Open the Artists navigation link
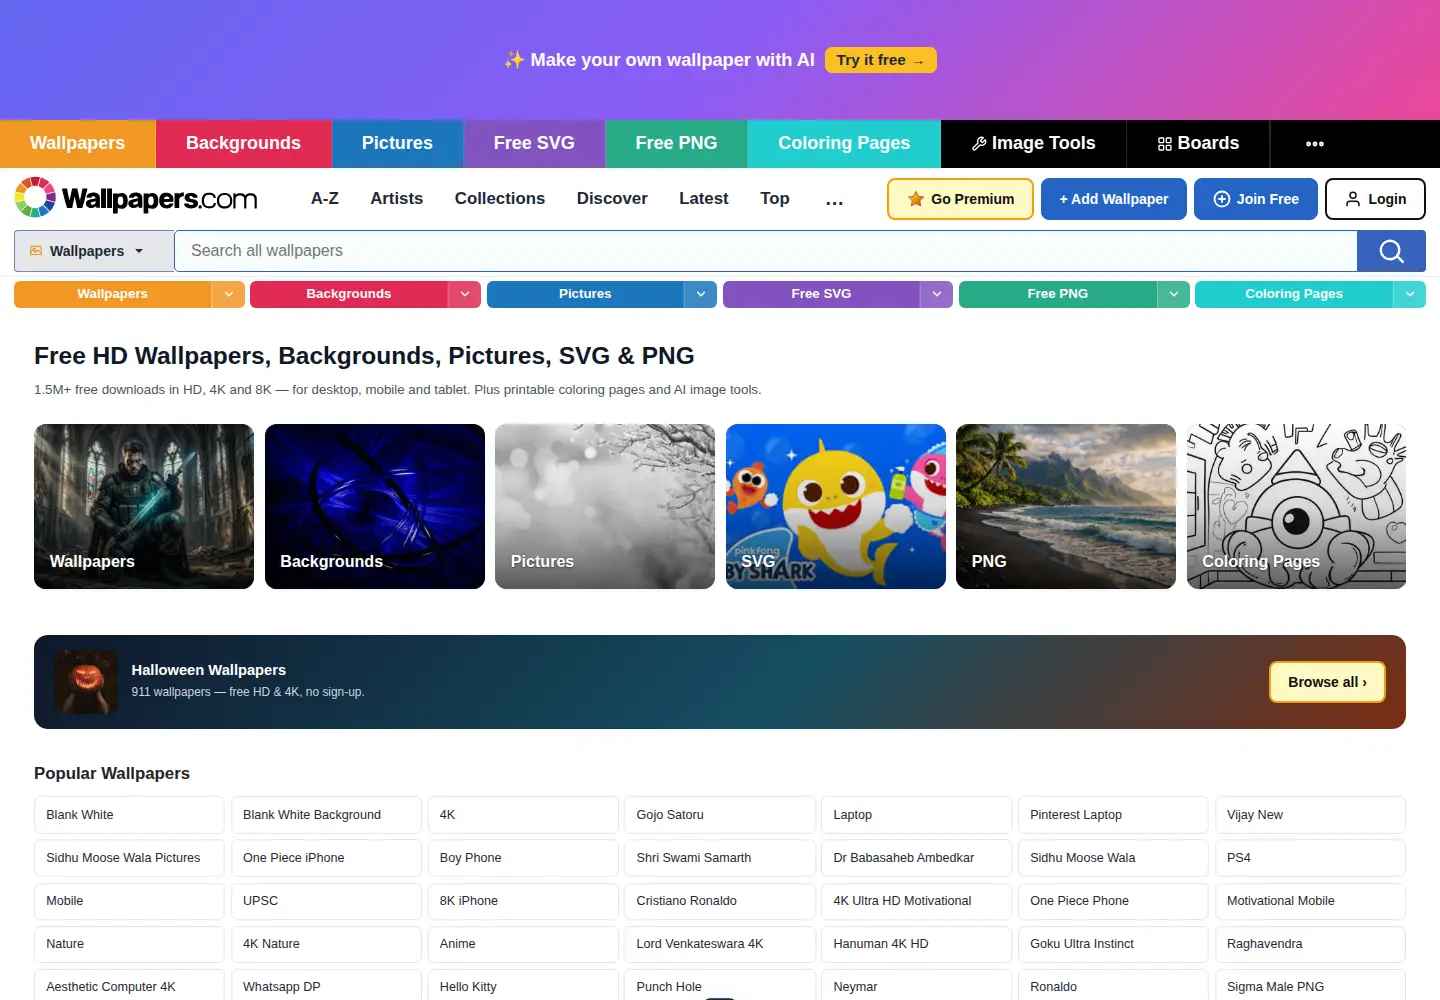Screen dimensions: 1440x1000 (x=397, y=199)
